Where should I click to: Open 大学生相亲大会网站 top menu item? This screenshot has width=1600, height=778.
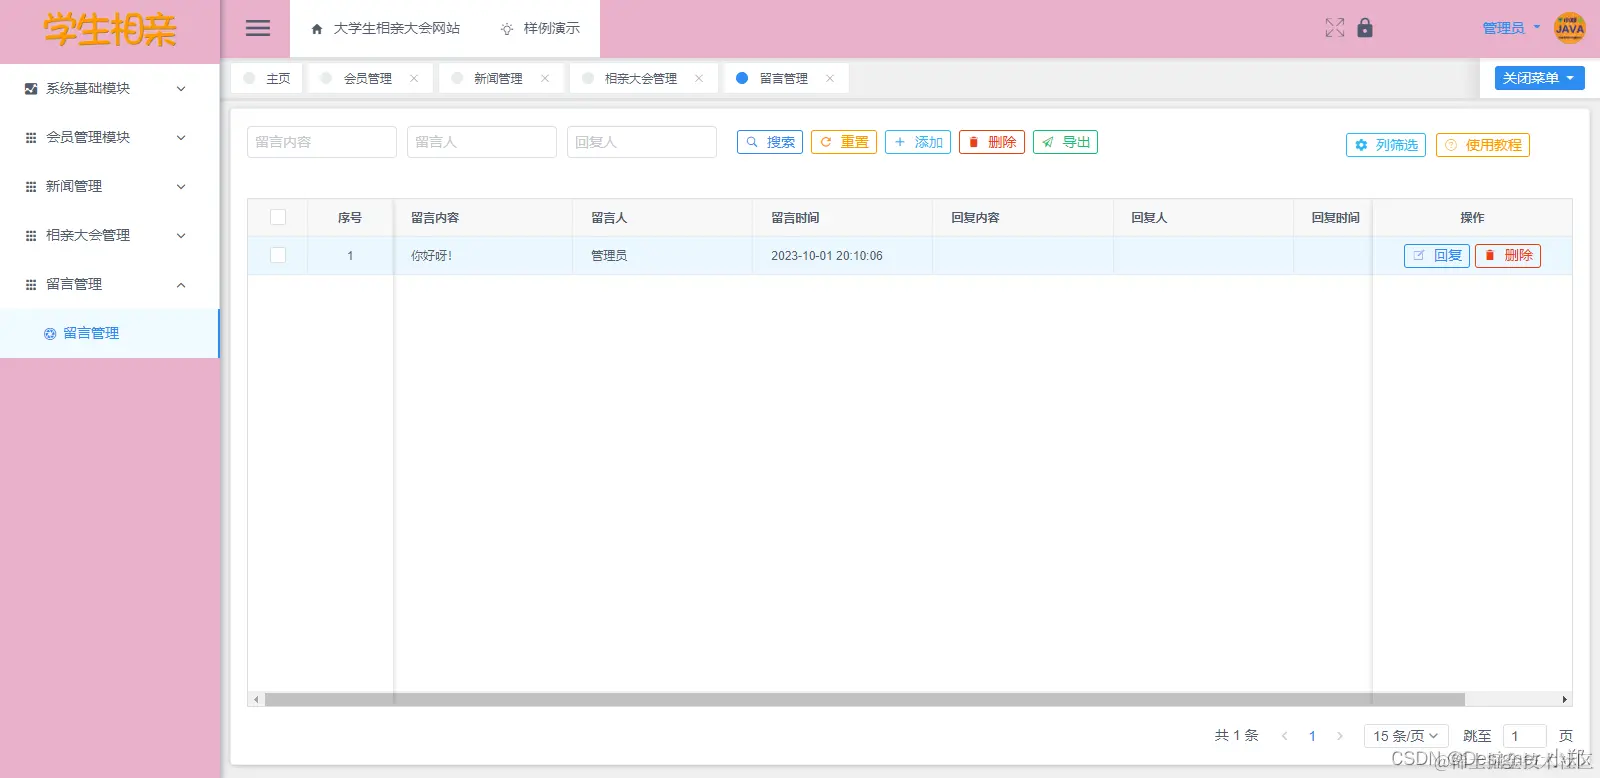(385, 28)
